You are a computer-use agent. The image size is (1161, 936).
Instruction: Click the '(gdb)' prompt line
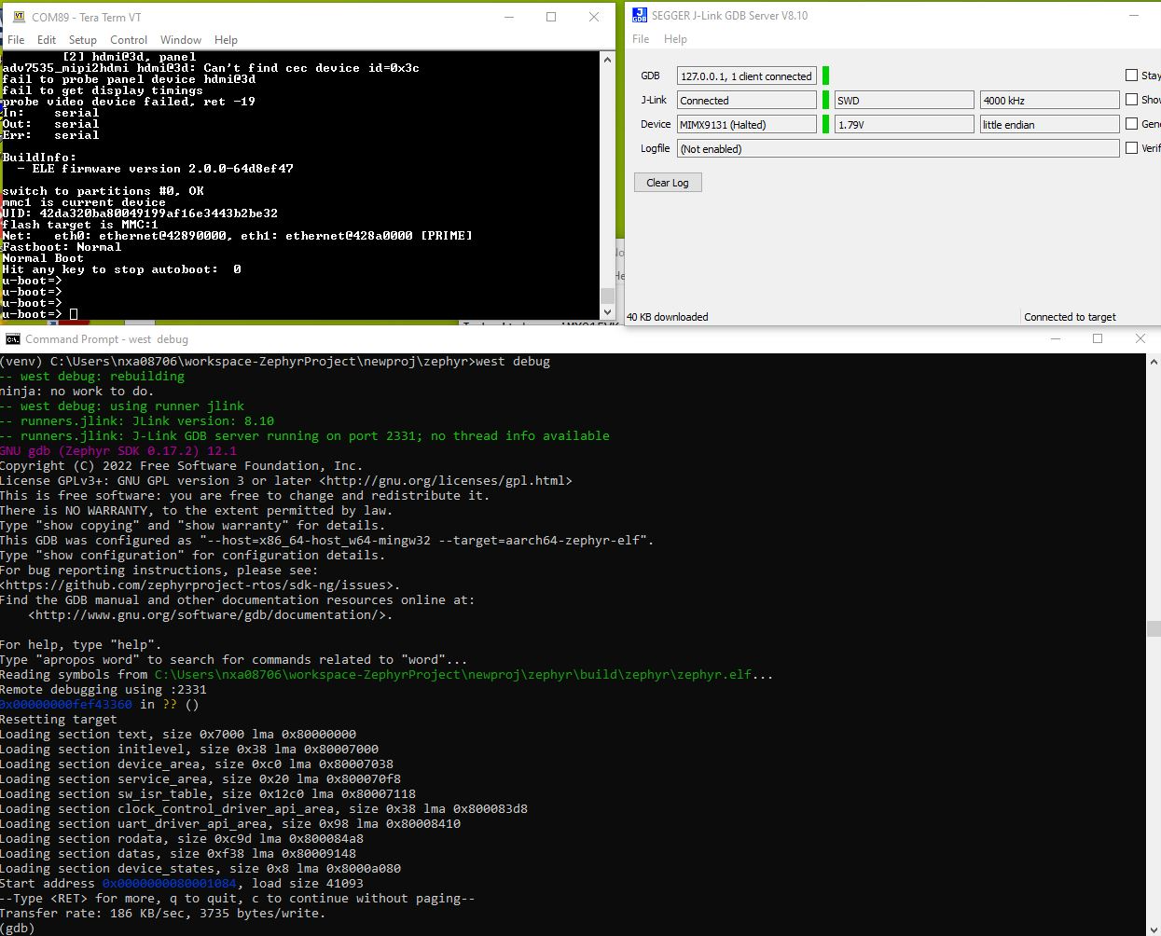click(x=18, y=928)
